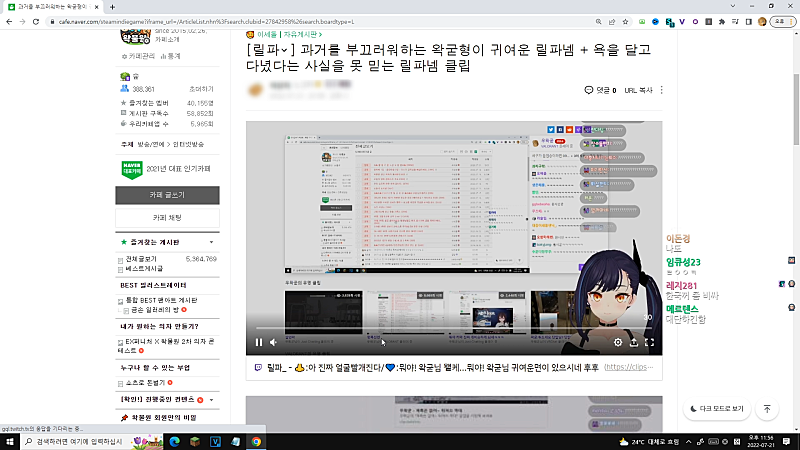Viewport: 800px width, 450px height.
Task: Click the NAVER 대표카페 badge
Action: point(132,169)
